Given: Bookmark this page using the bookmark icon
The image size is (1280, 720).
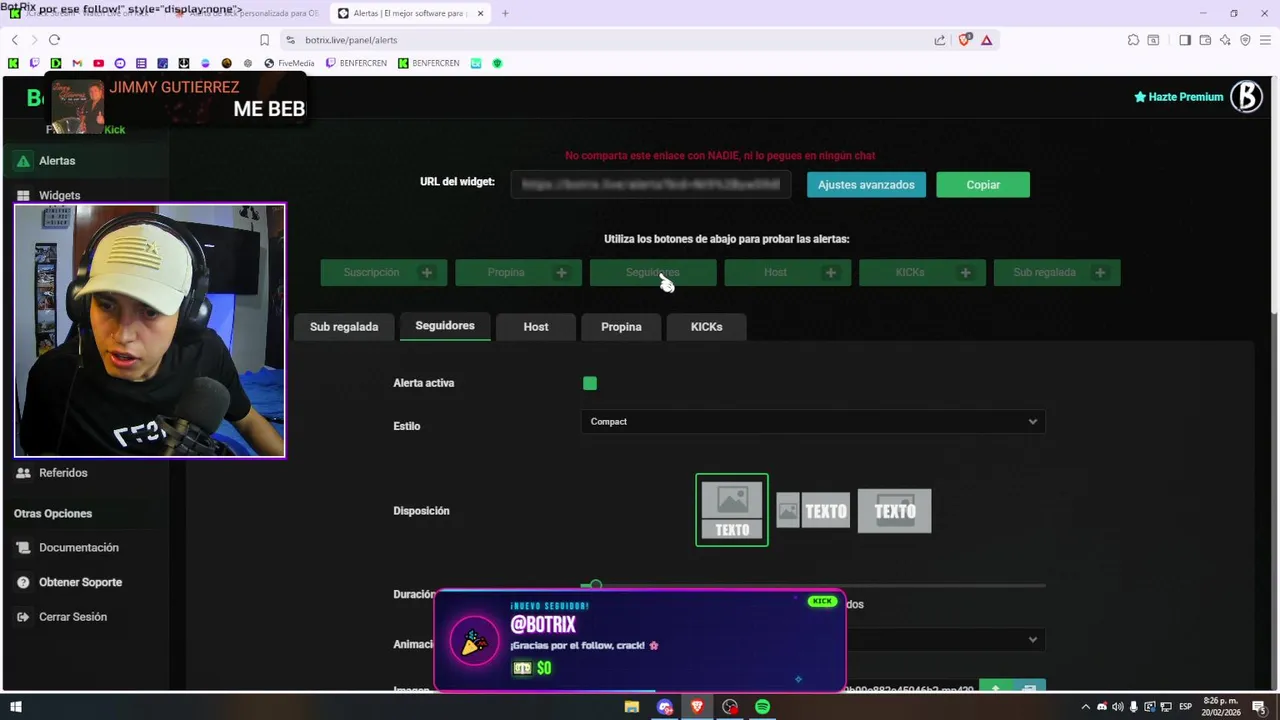Looking at the screenshot, I should (264, 40).
